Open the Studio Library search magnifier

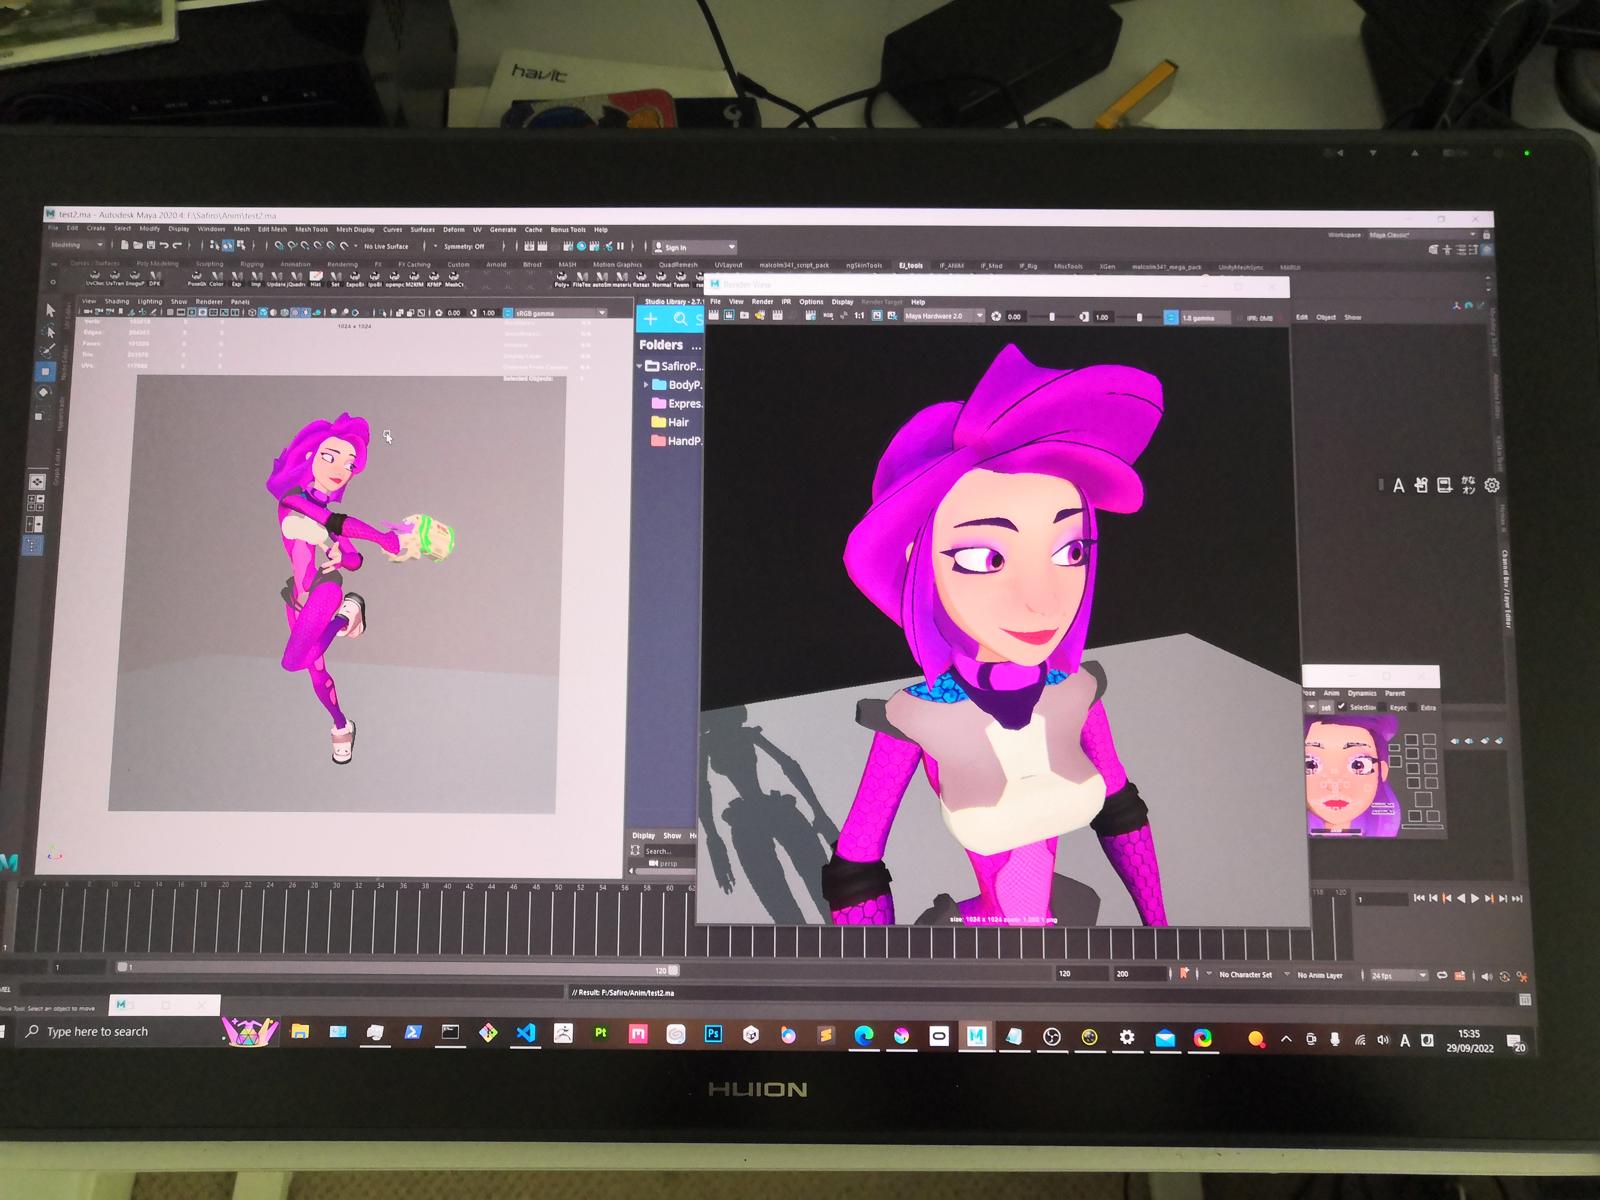[680, 319]
